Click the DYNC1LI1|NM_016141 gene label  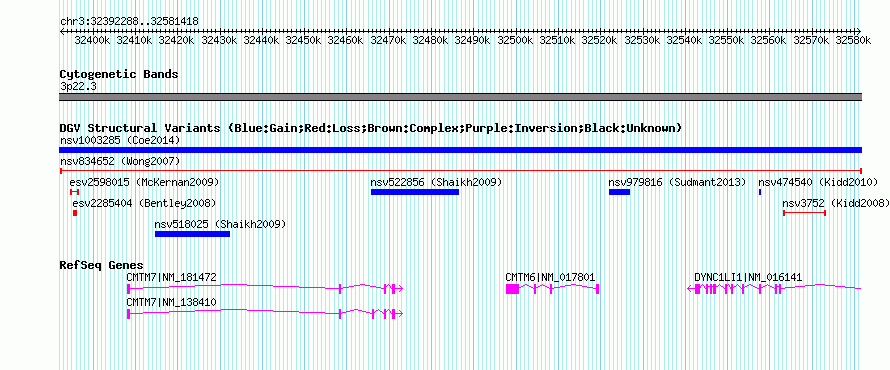tap(748, 277)
